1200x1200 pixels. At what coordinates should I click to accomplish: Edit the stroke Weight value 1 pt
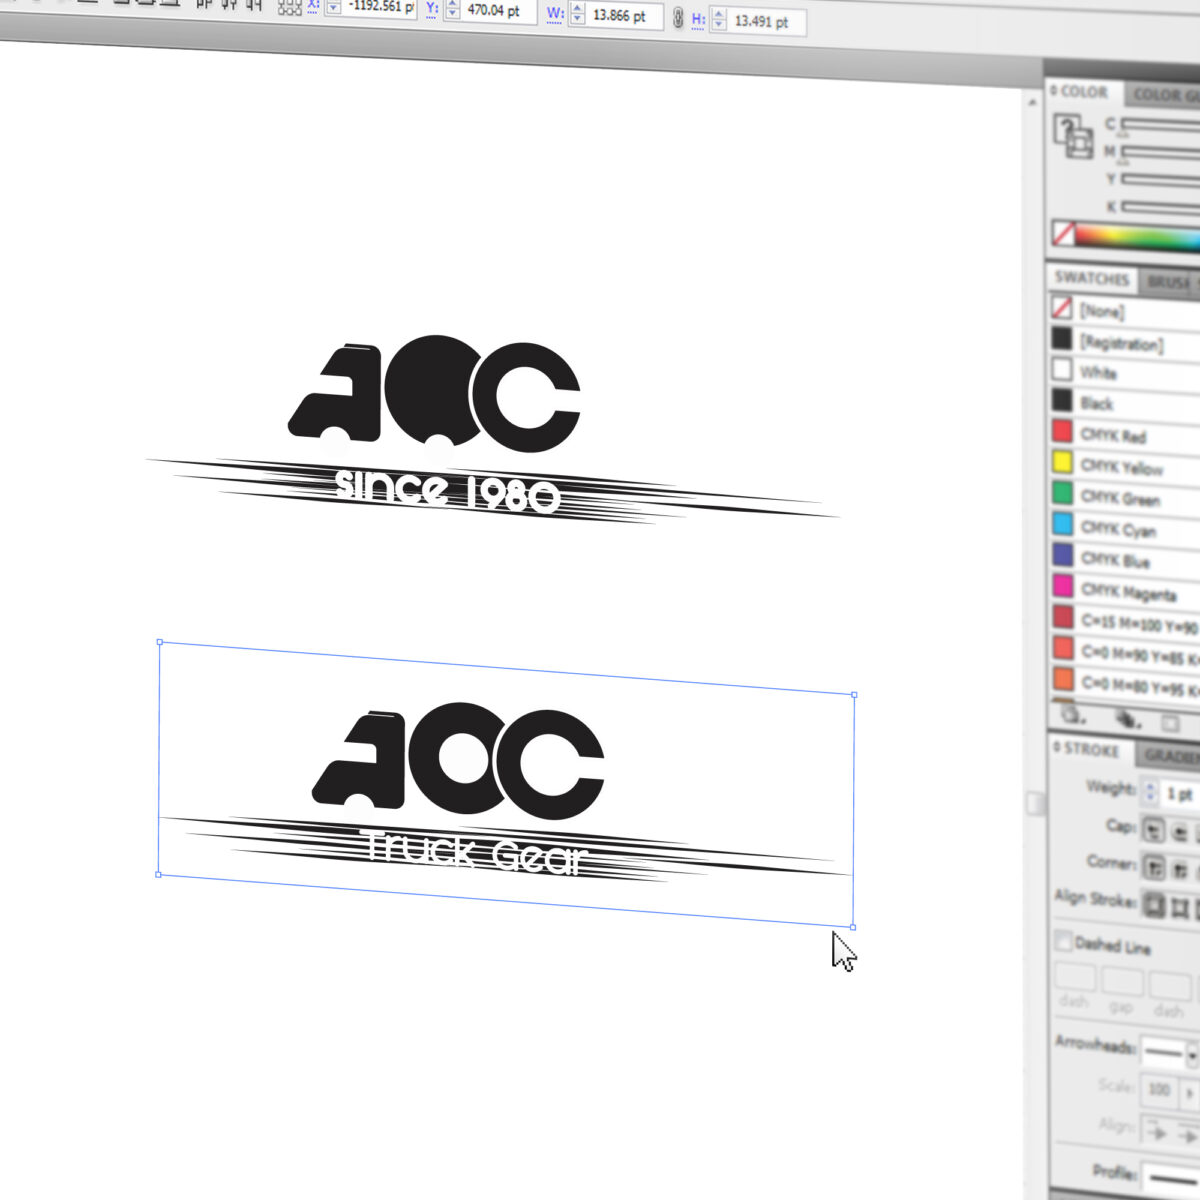click(x=1180, y=794)
